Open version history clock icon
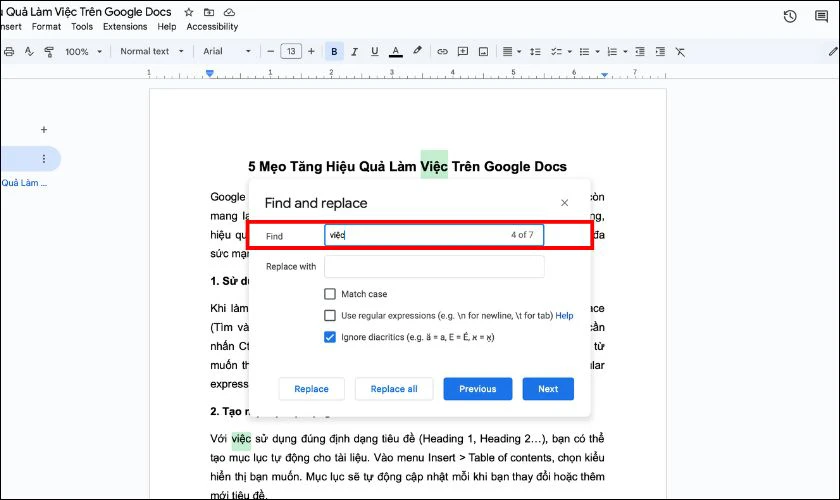The height and width of the screenshot is (500, 840). tap(790, 17)
